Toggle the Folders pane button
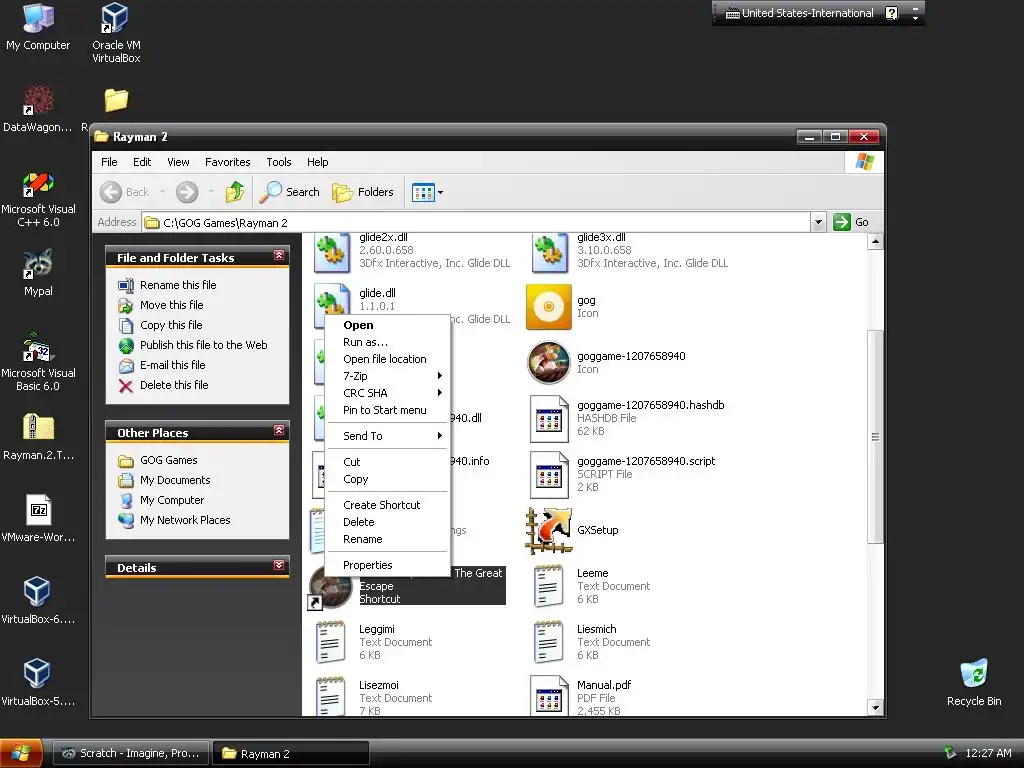This screenshot has width=1024, height=768. pos(363,192)
